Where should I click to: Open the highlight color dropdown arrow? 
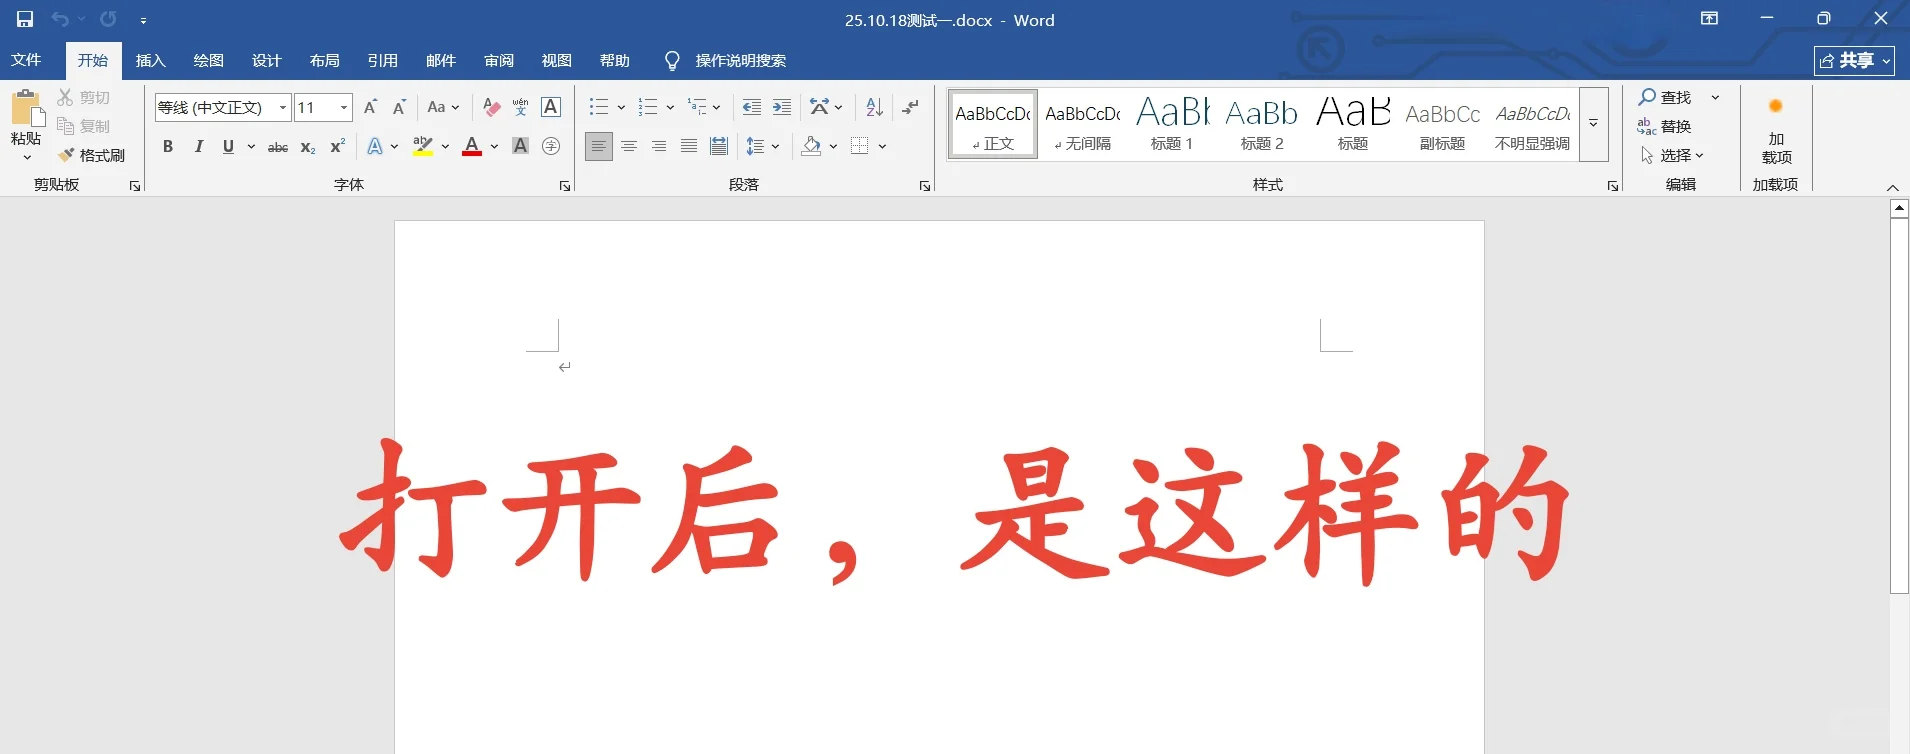(x=445, y=146)
